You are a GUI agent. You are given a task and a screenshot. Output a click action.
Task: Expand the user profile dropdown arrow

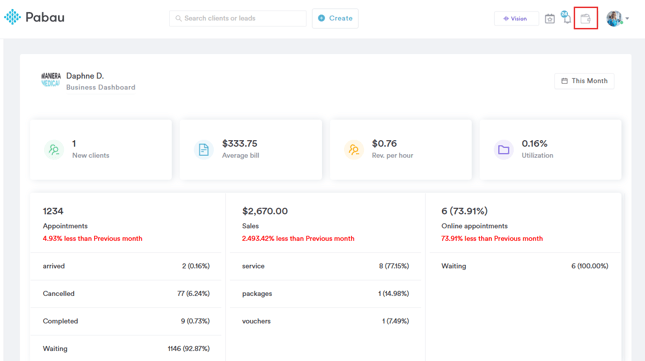(x=627, y=19)
